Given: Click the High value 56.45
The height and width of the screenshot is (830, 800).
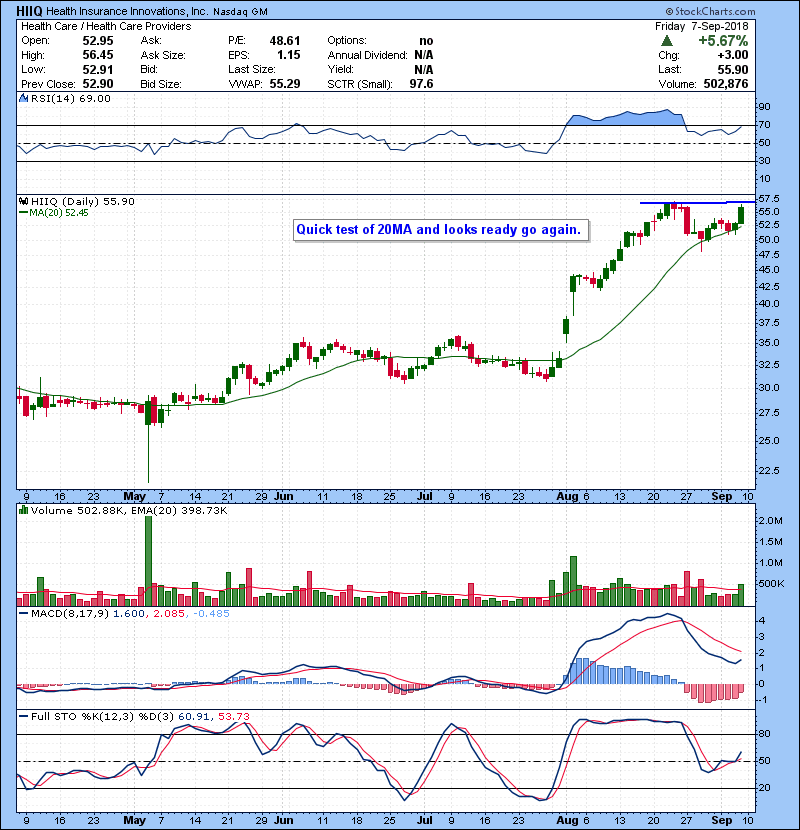Looking at the screenshot, I should 98,55.
